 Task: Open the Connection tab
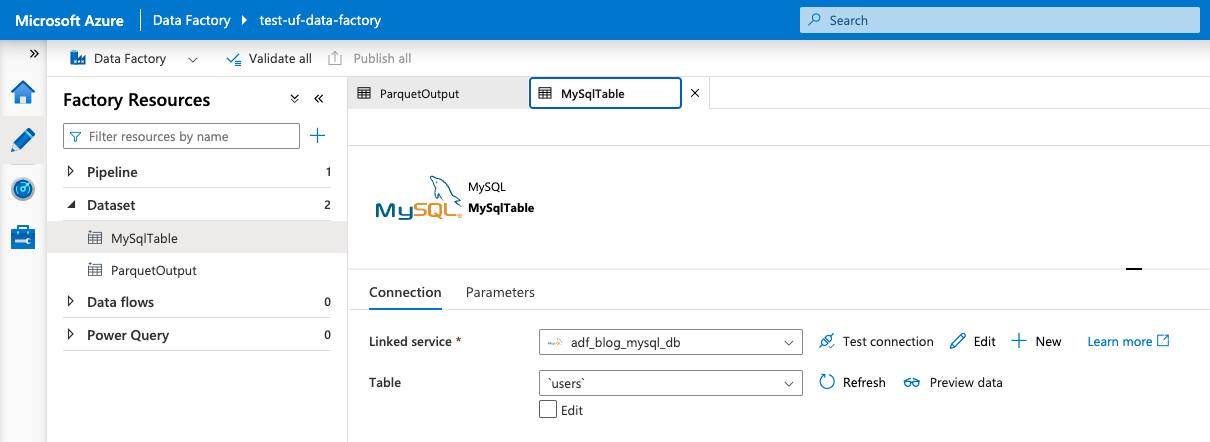(405, 292)
